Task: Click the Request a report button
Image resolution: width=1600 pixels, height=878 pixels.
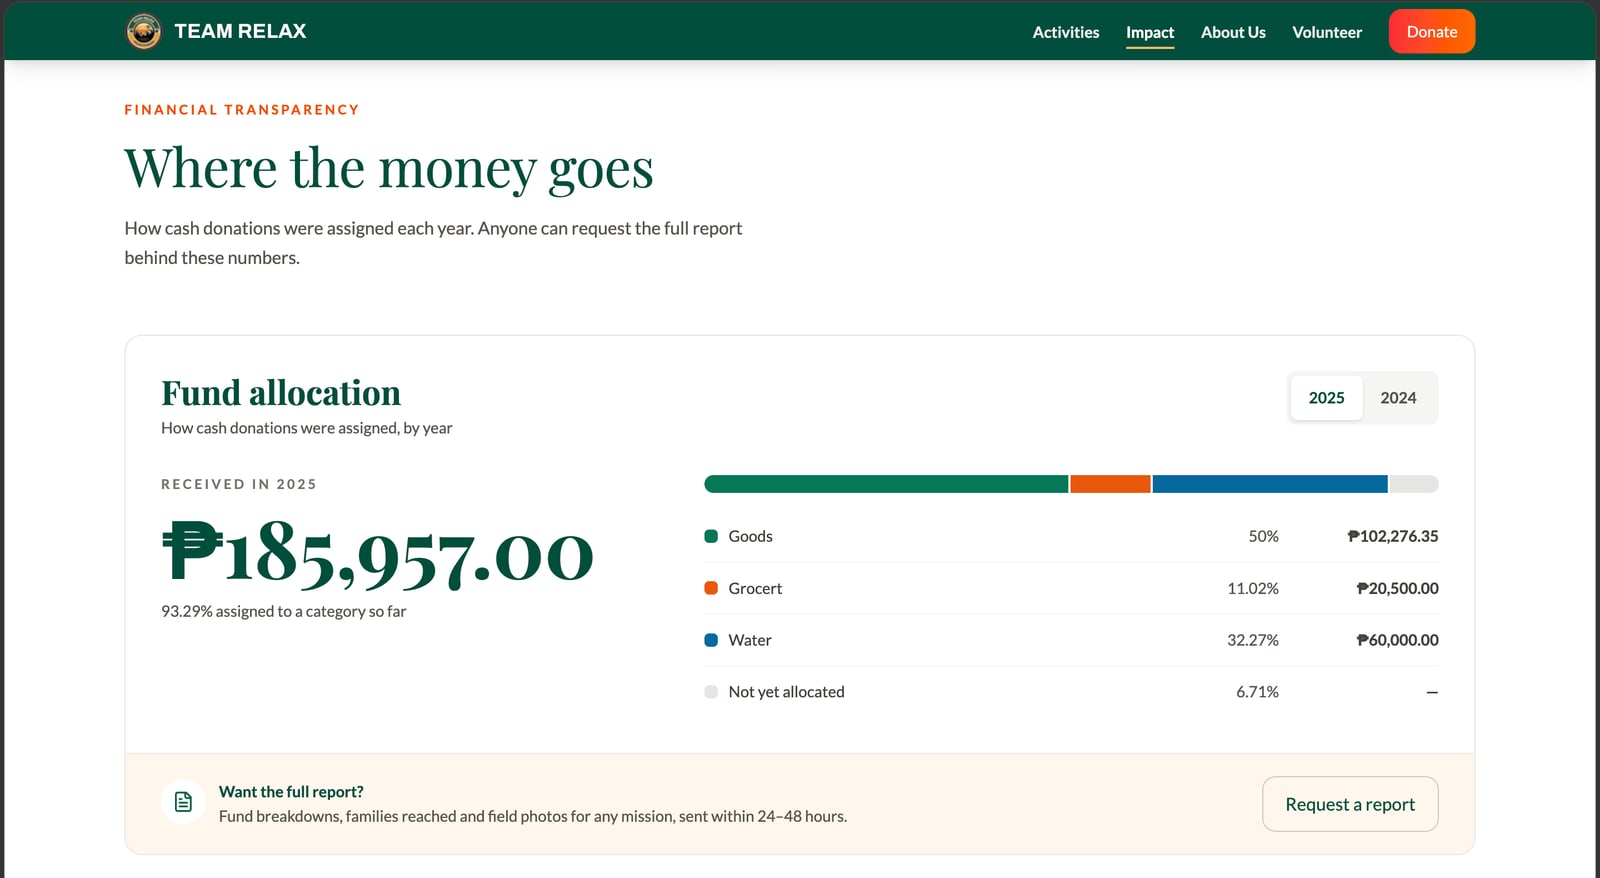Action: [1350, 804]
